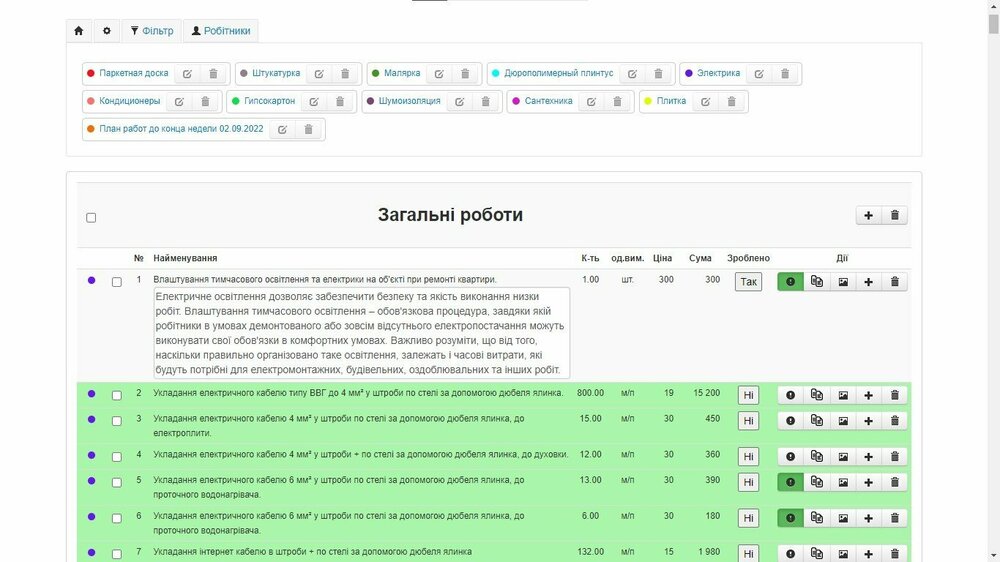Edit the Паркетная доска category

pyautogui.click(x=187, y=74)
